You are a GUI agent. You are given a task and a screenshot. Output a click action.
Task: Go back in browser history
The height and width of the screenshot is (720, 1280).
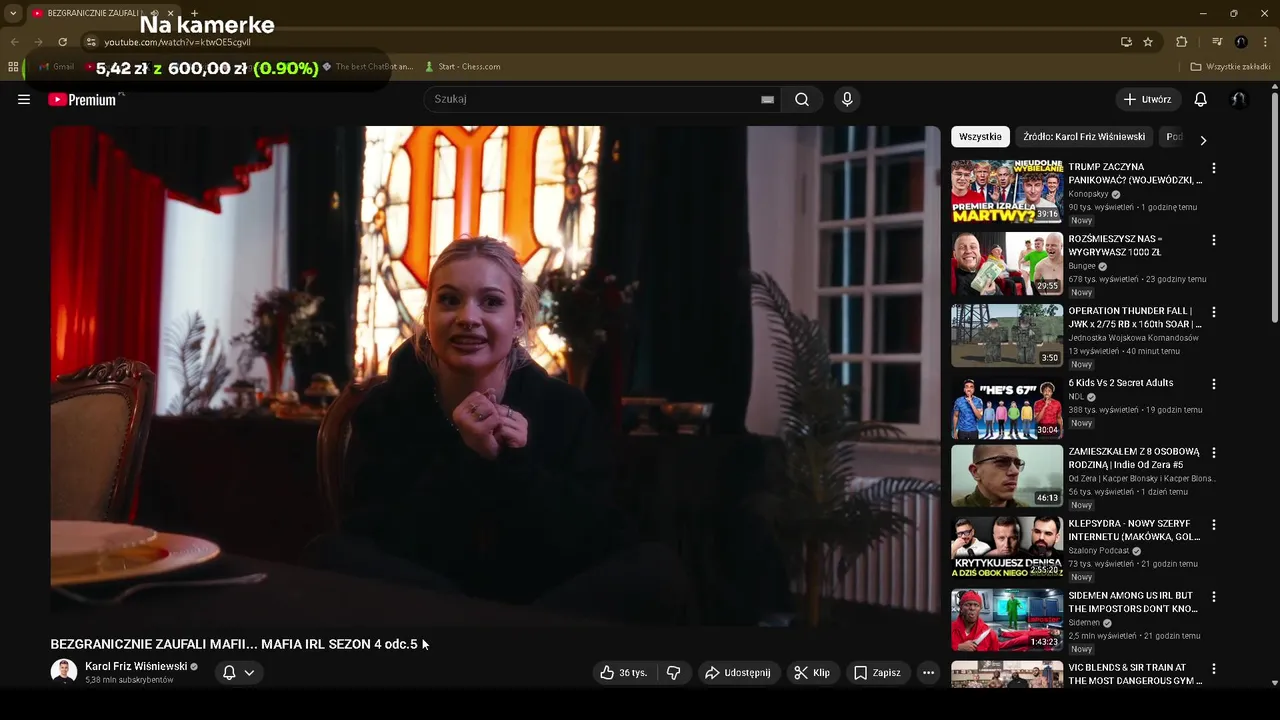click(x=14, y=42)
